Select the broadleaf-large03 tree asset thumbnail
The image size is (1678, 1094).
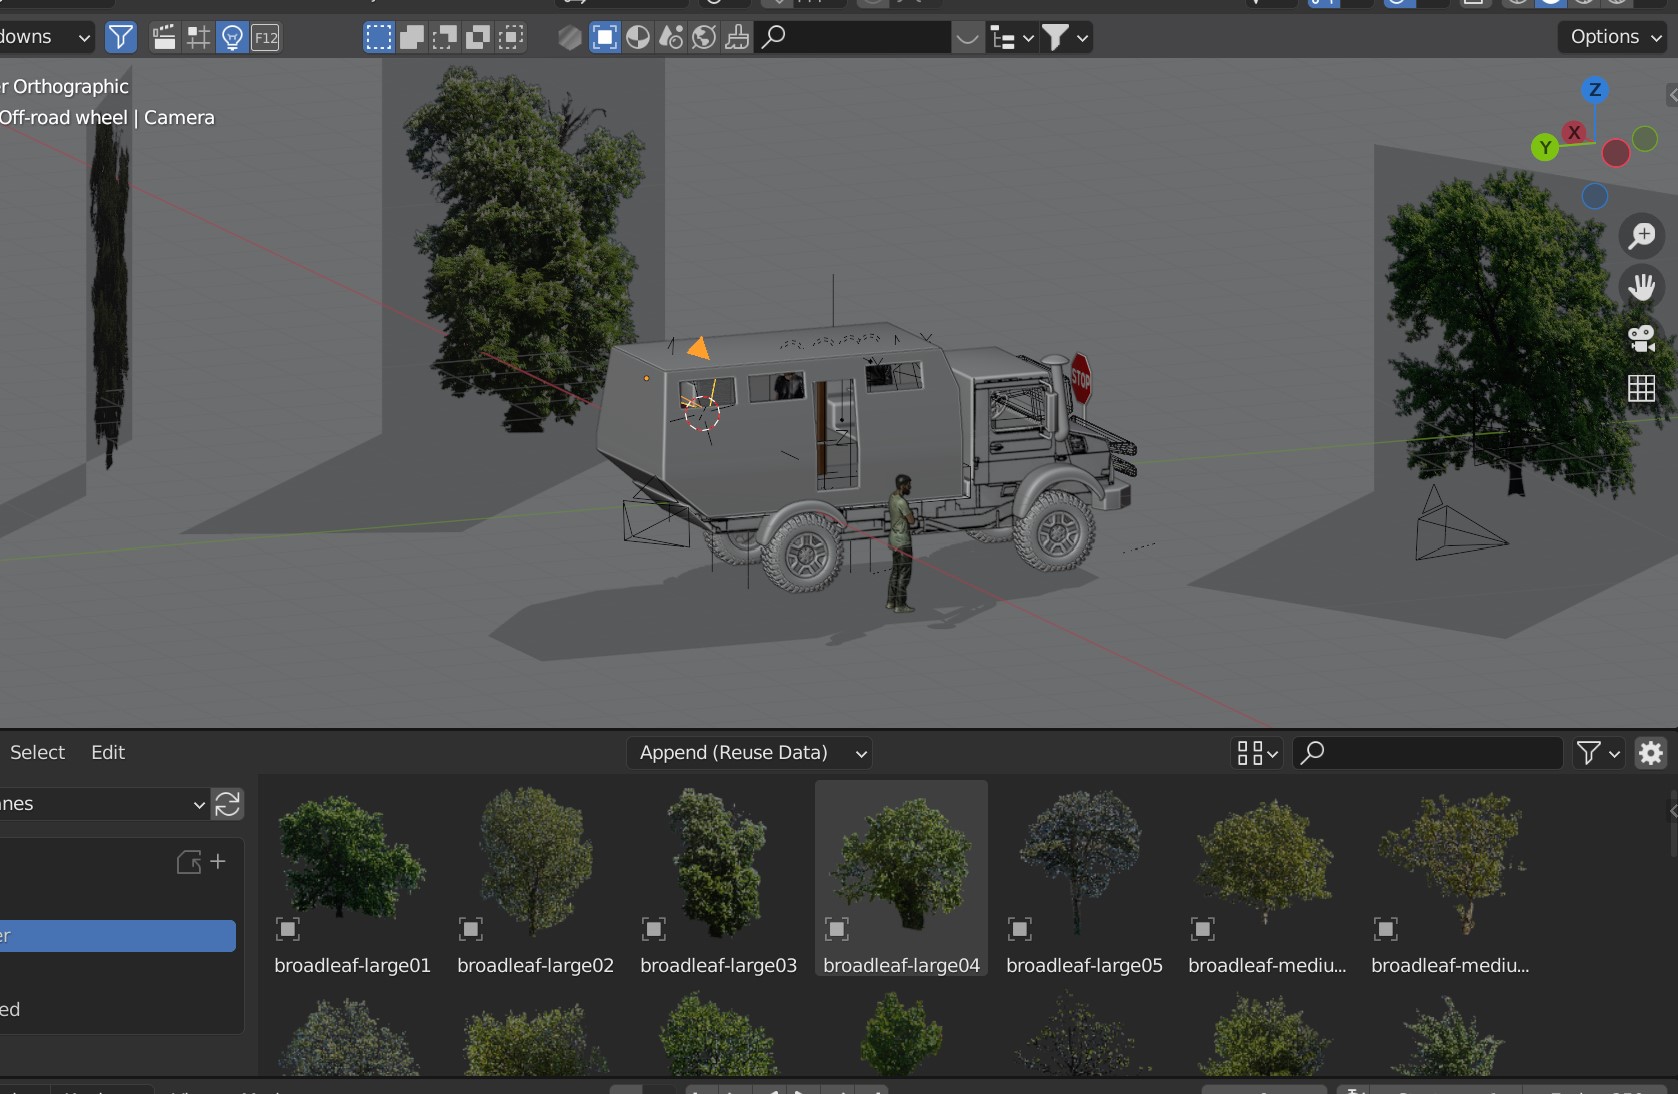coord(718,865)
